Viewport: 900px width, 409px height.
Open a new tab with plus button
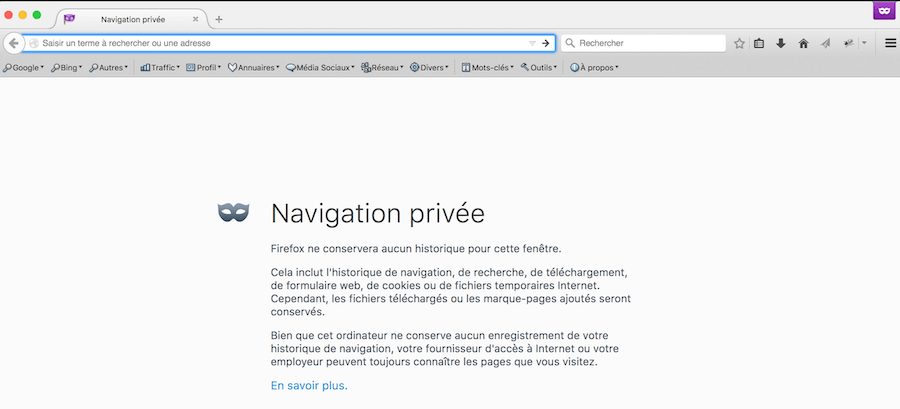(x=219, y=19)
